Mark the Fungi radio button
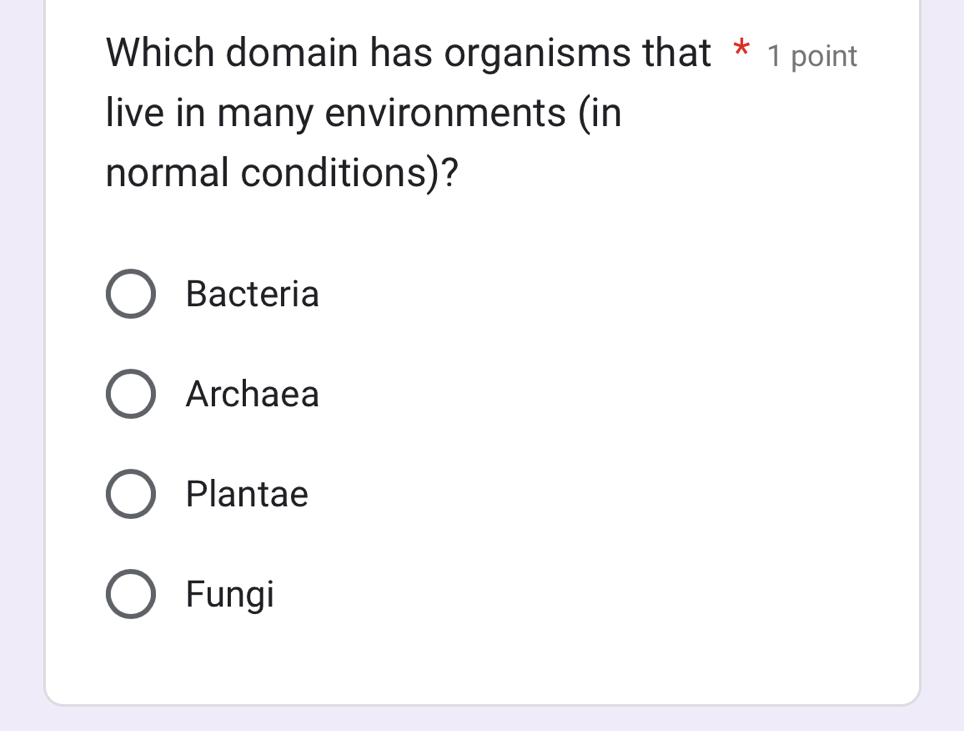The image size is (964, 731). tap(130, 594)
